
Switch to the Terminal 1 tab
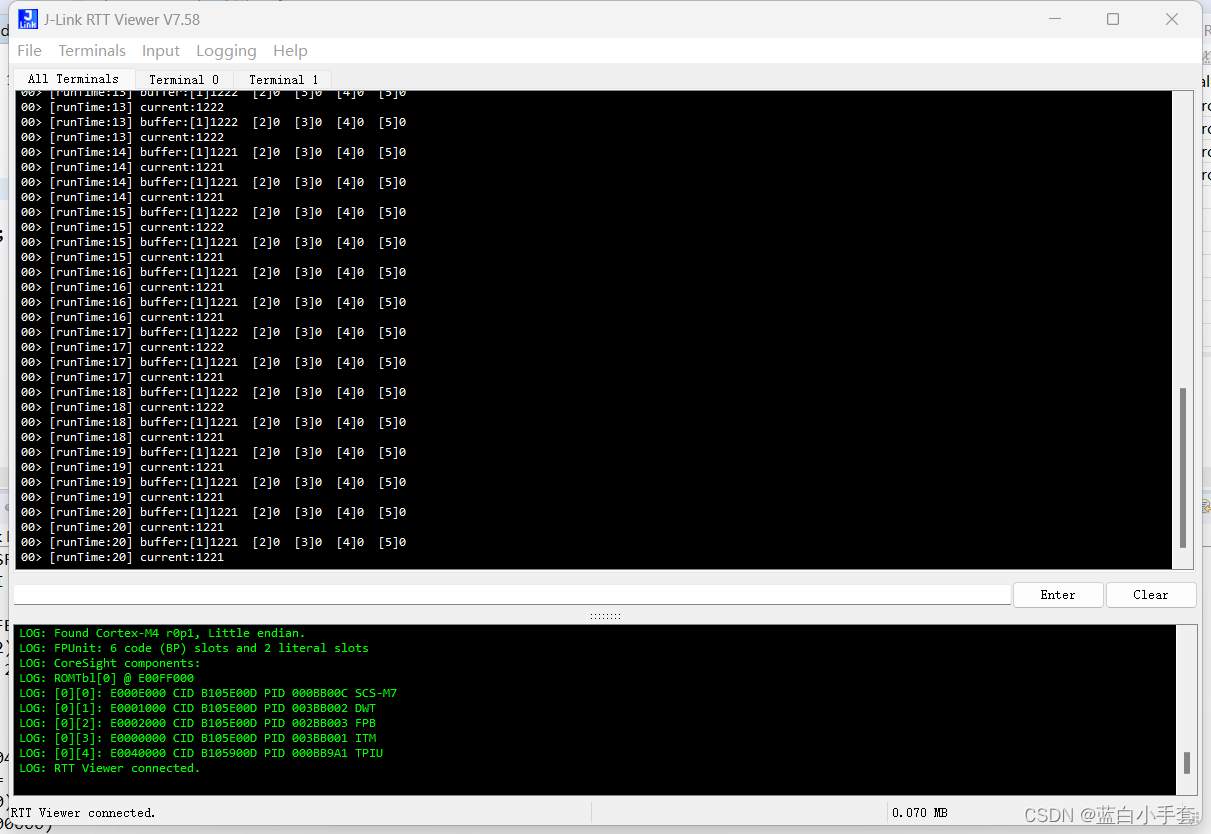click(284, 79)
